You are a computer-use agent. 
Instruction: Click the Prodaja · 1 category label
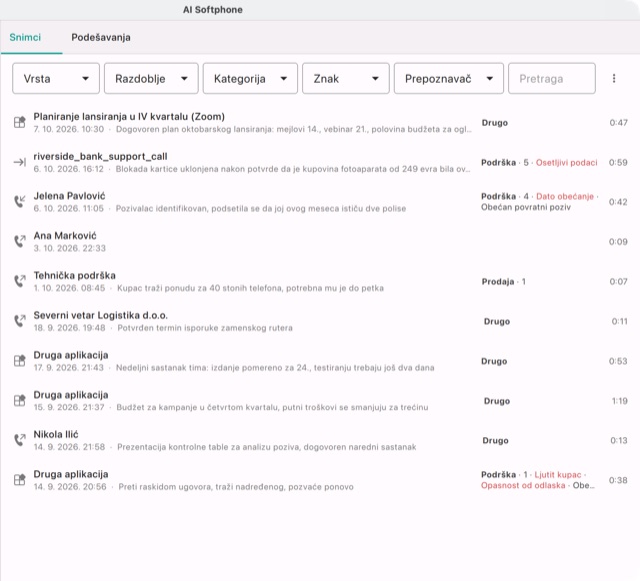[504, 282]
